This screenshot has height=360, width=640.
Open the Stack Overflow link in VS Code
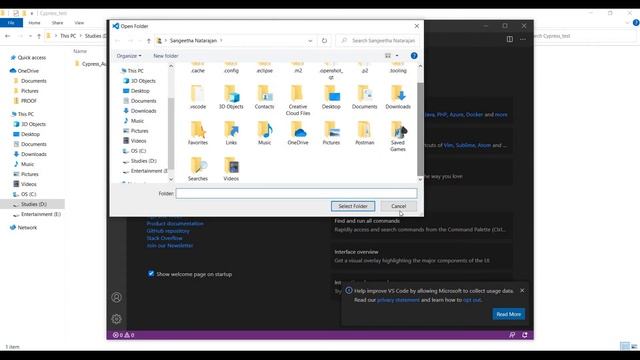164,238
